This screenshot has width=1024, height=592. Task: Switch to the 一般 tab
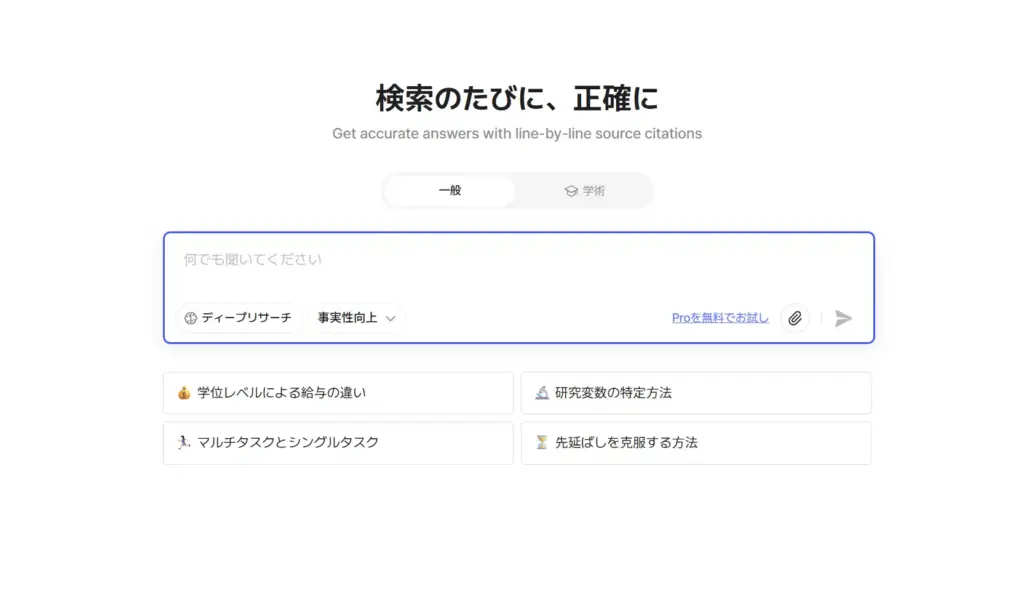point(450,191)
